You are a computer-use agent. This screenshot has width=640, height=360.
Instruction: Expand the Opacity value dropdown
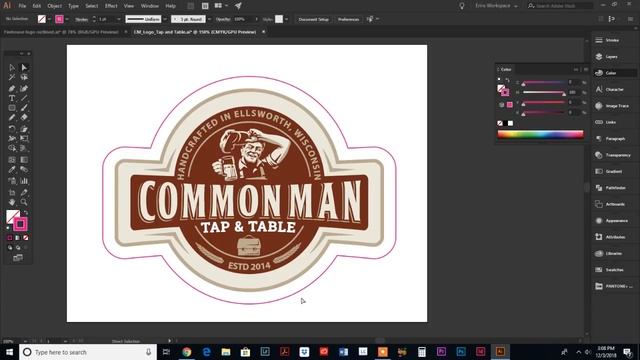256,19
